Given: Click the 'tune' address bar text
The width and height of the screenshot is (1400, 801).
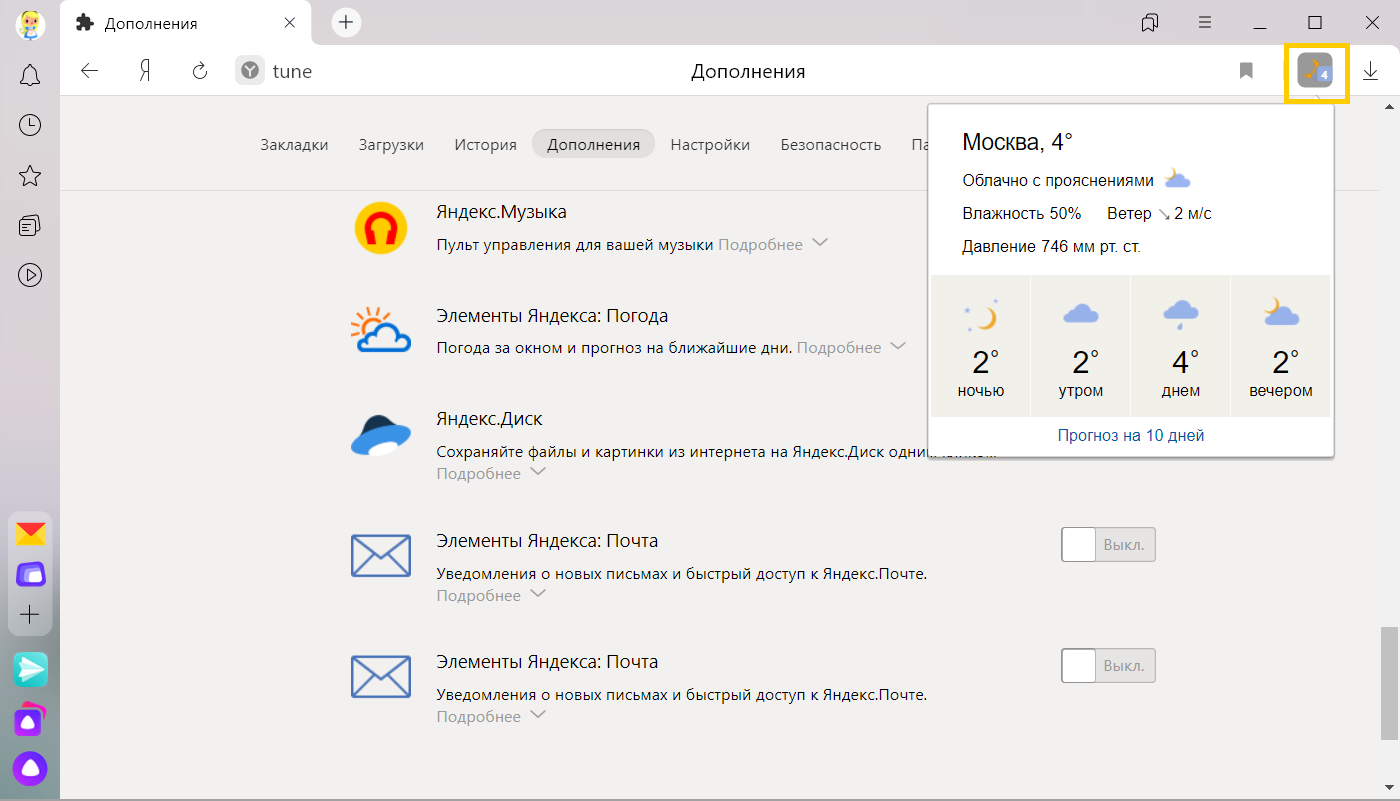Looking at the screenshot, I should [x=292, y=71].
